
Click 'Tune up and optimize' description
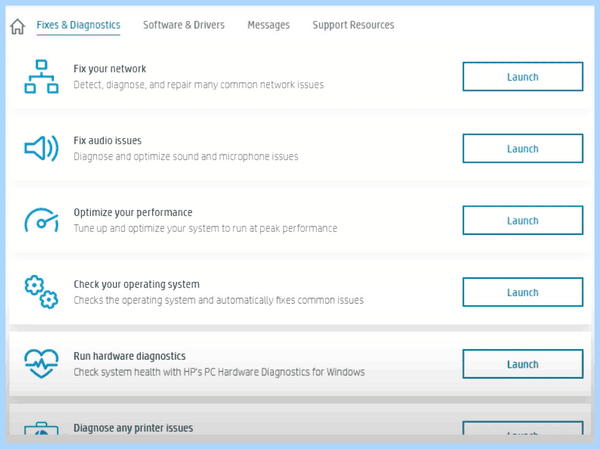tap(205, 229)
